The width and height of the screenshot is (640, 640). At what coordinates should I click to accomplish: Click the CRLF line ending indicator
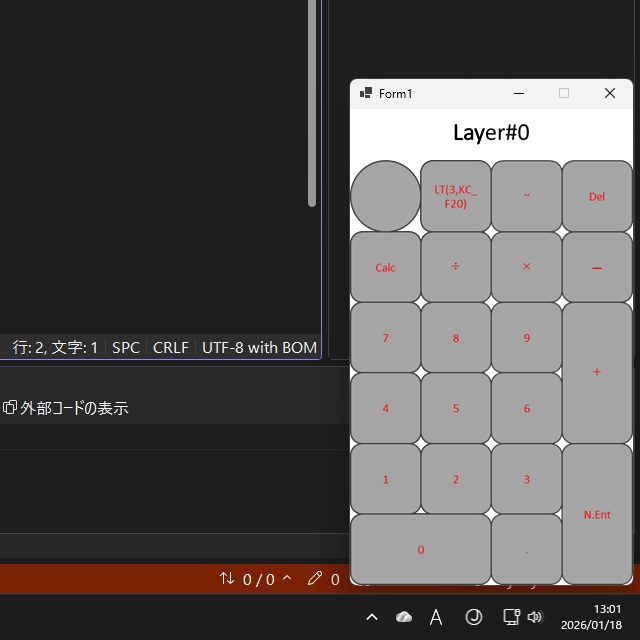click(x=170, y=348)
